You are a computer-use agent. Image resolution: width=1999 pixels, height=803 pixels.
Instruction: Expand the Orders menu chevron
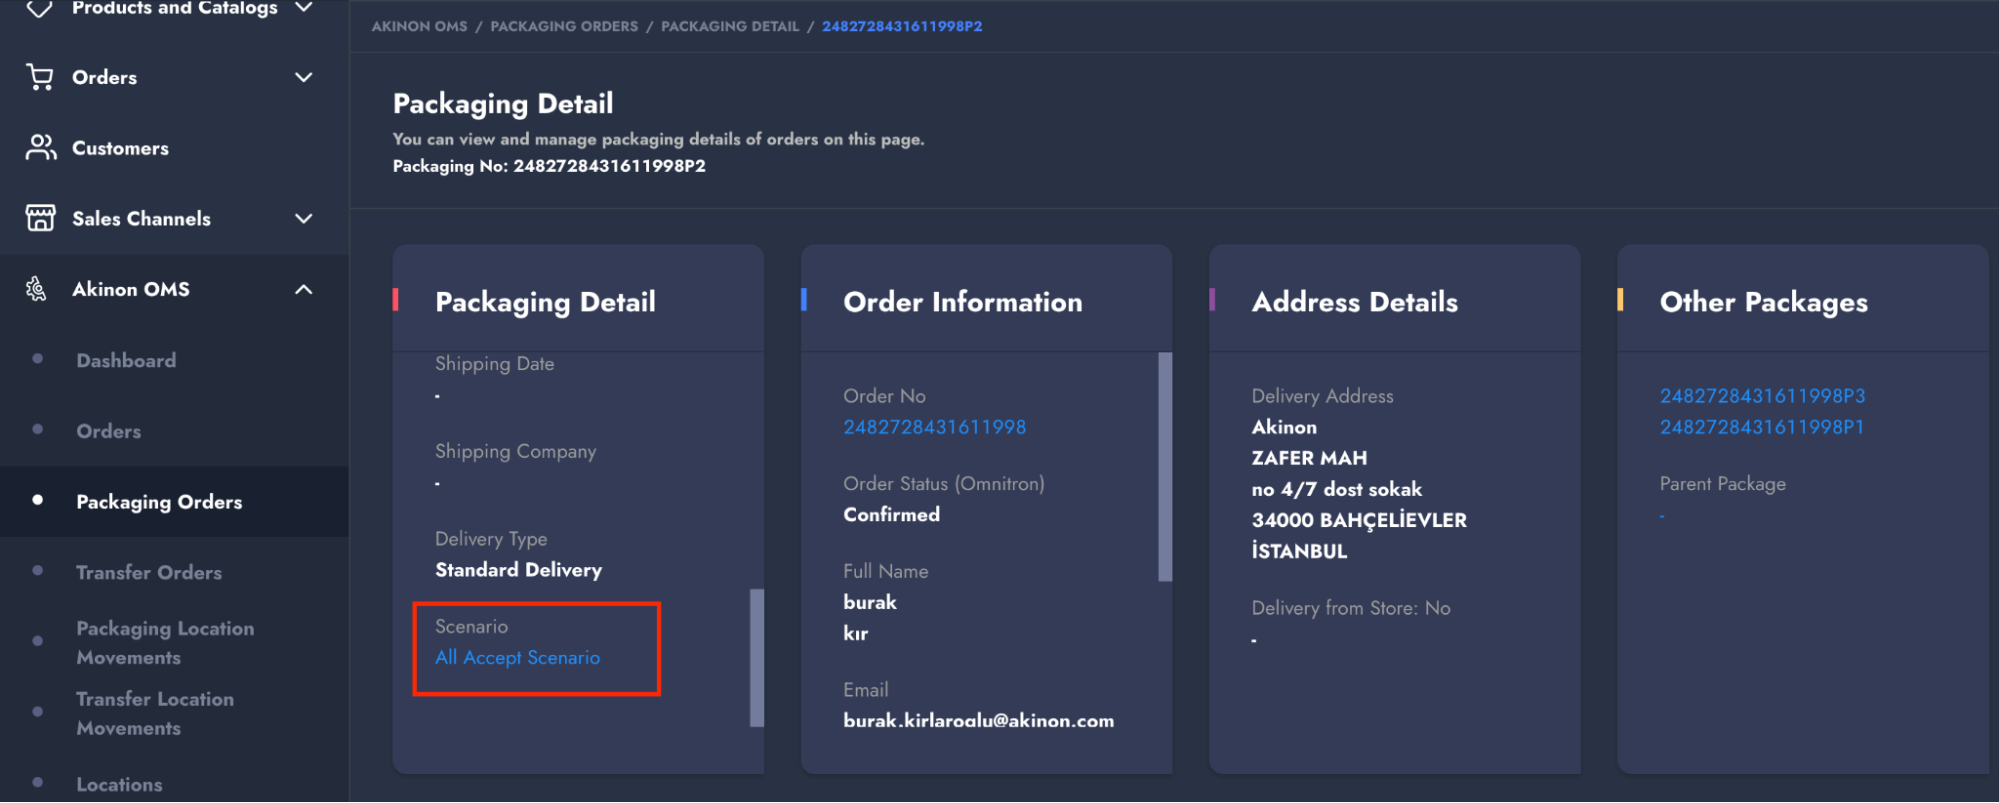[x=304, y=77]
